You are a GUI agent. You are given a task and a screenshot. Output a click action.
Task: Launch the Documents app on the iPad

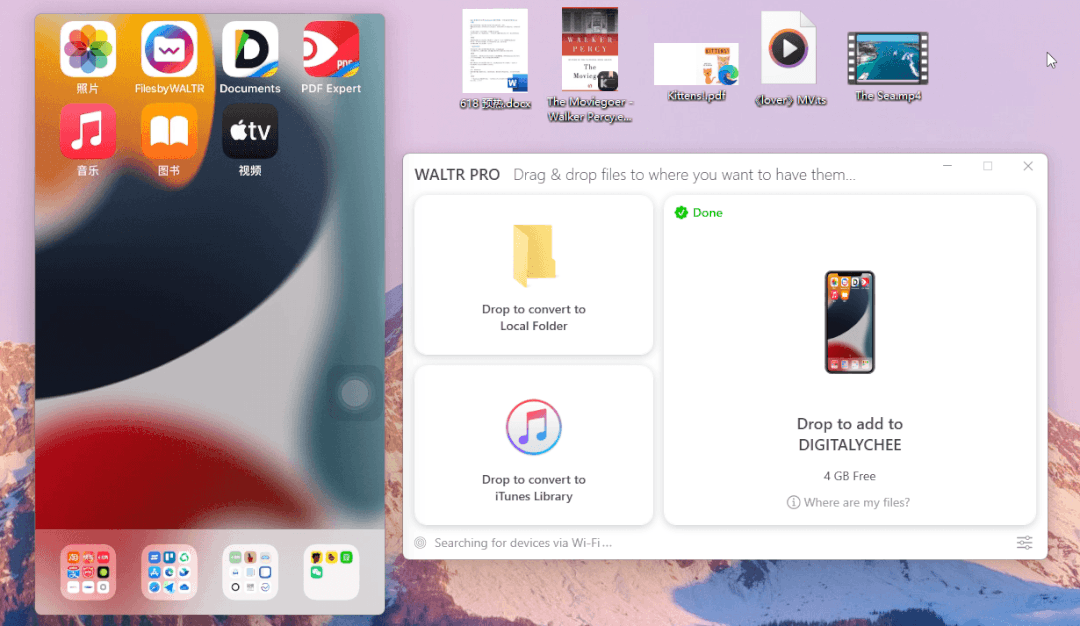tap(250, 49)
